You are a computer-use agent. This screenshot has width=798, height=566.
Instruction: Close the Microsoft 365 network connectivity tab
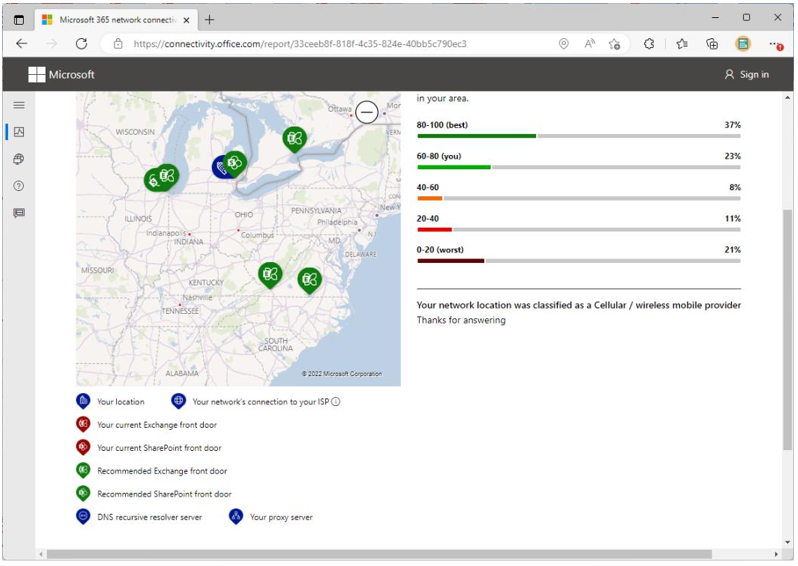click(x=186, y=20)
